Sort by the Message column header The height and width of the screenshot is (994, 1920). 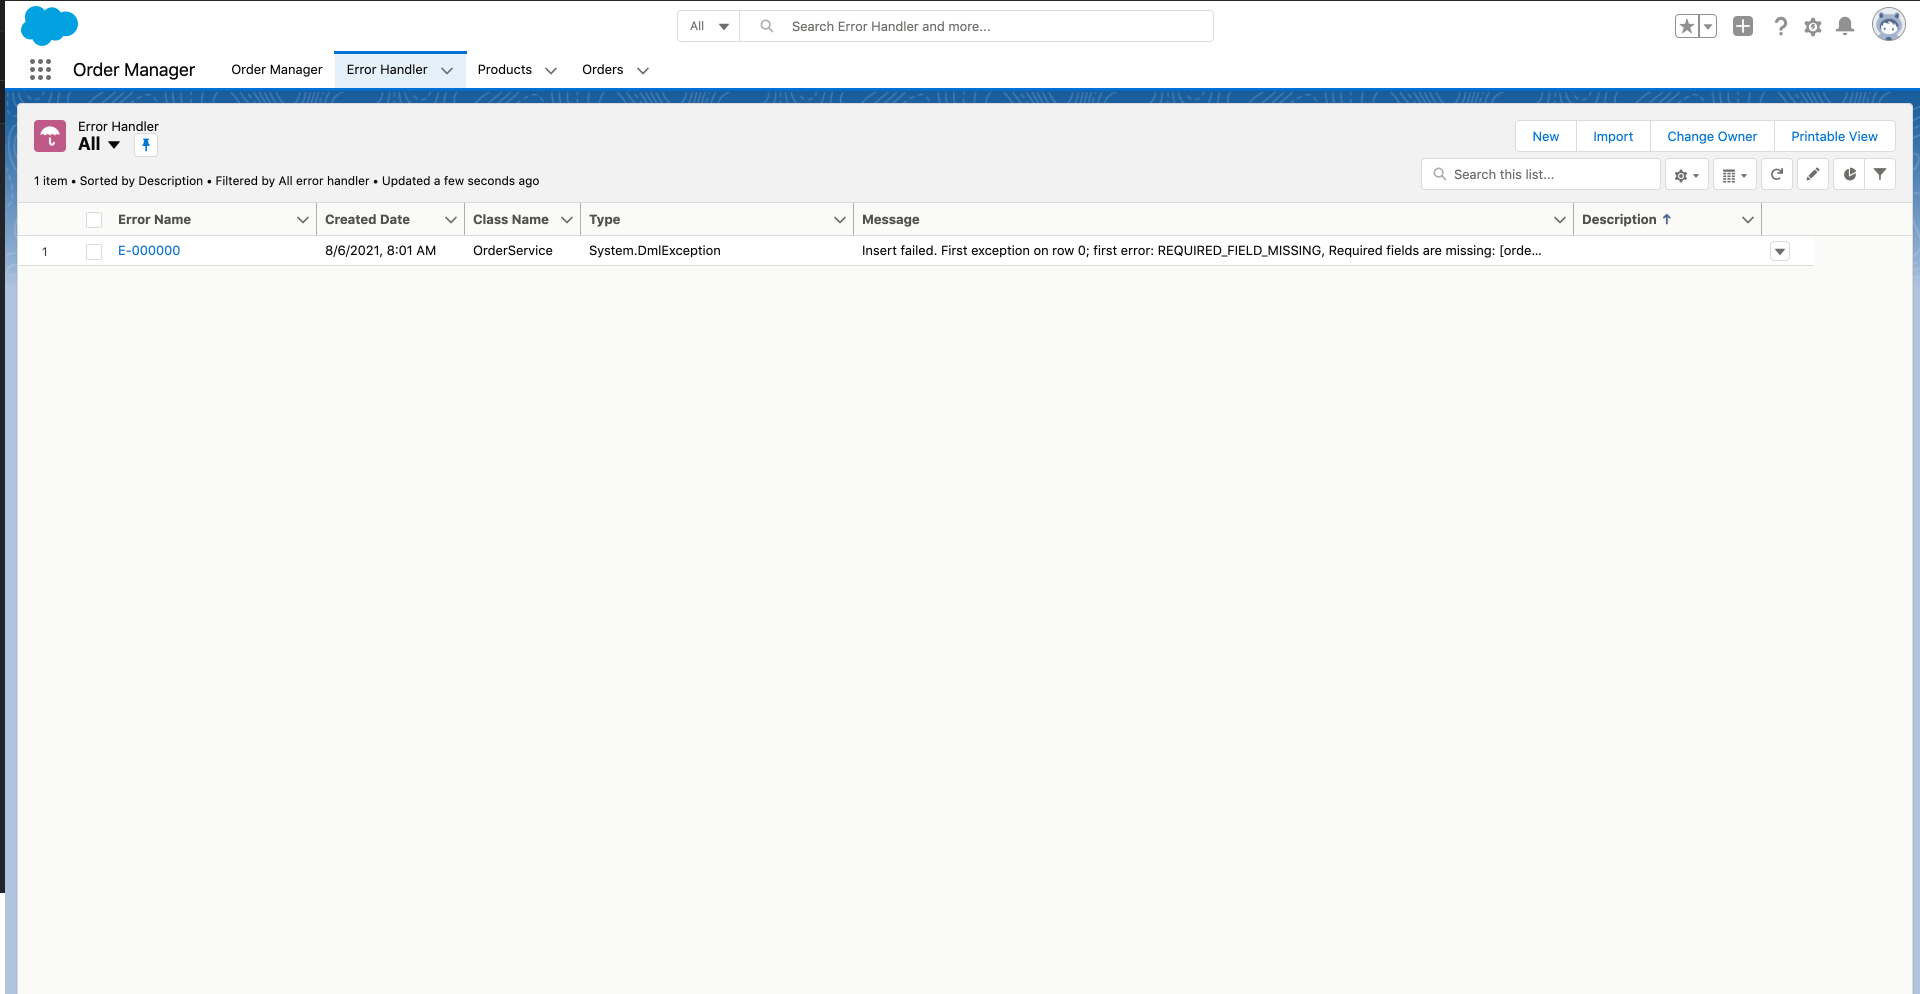[x=891, y=220]
